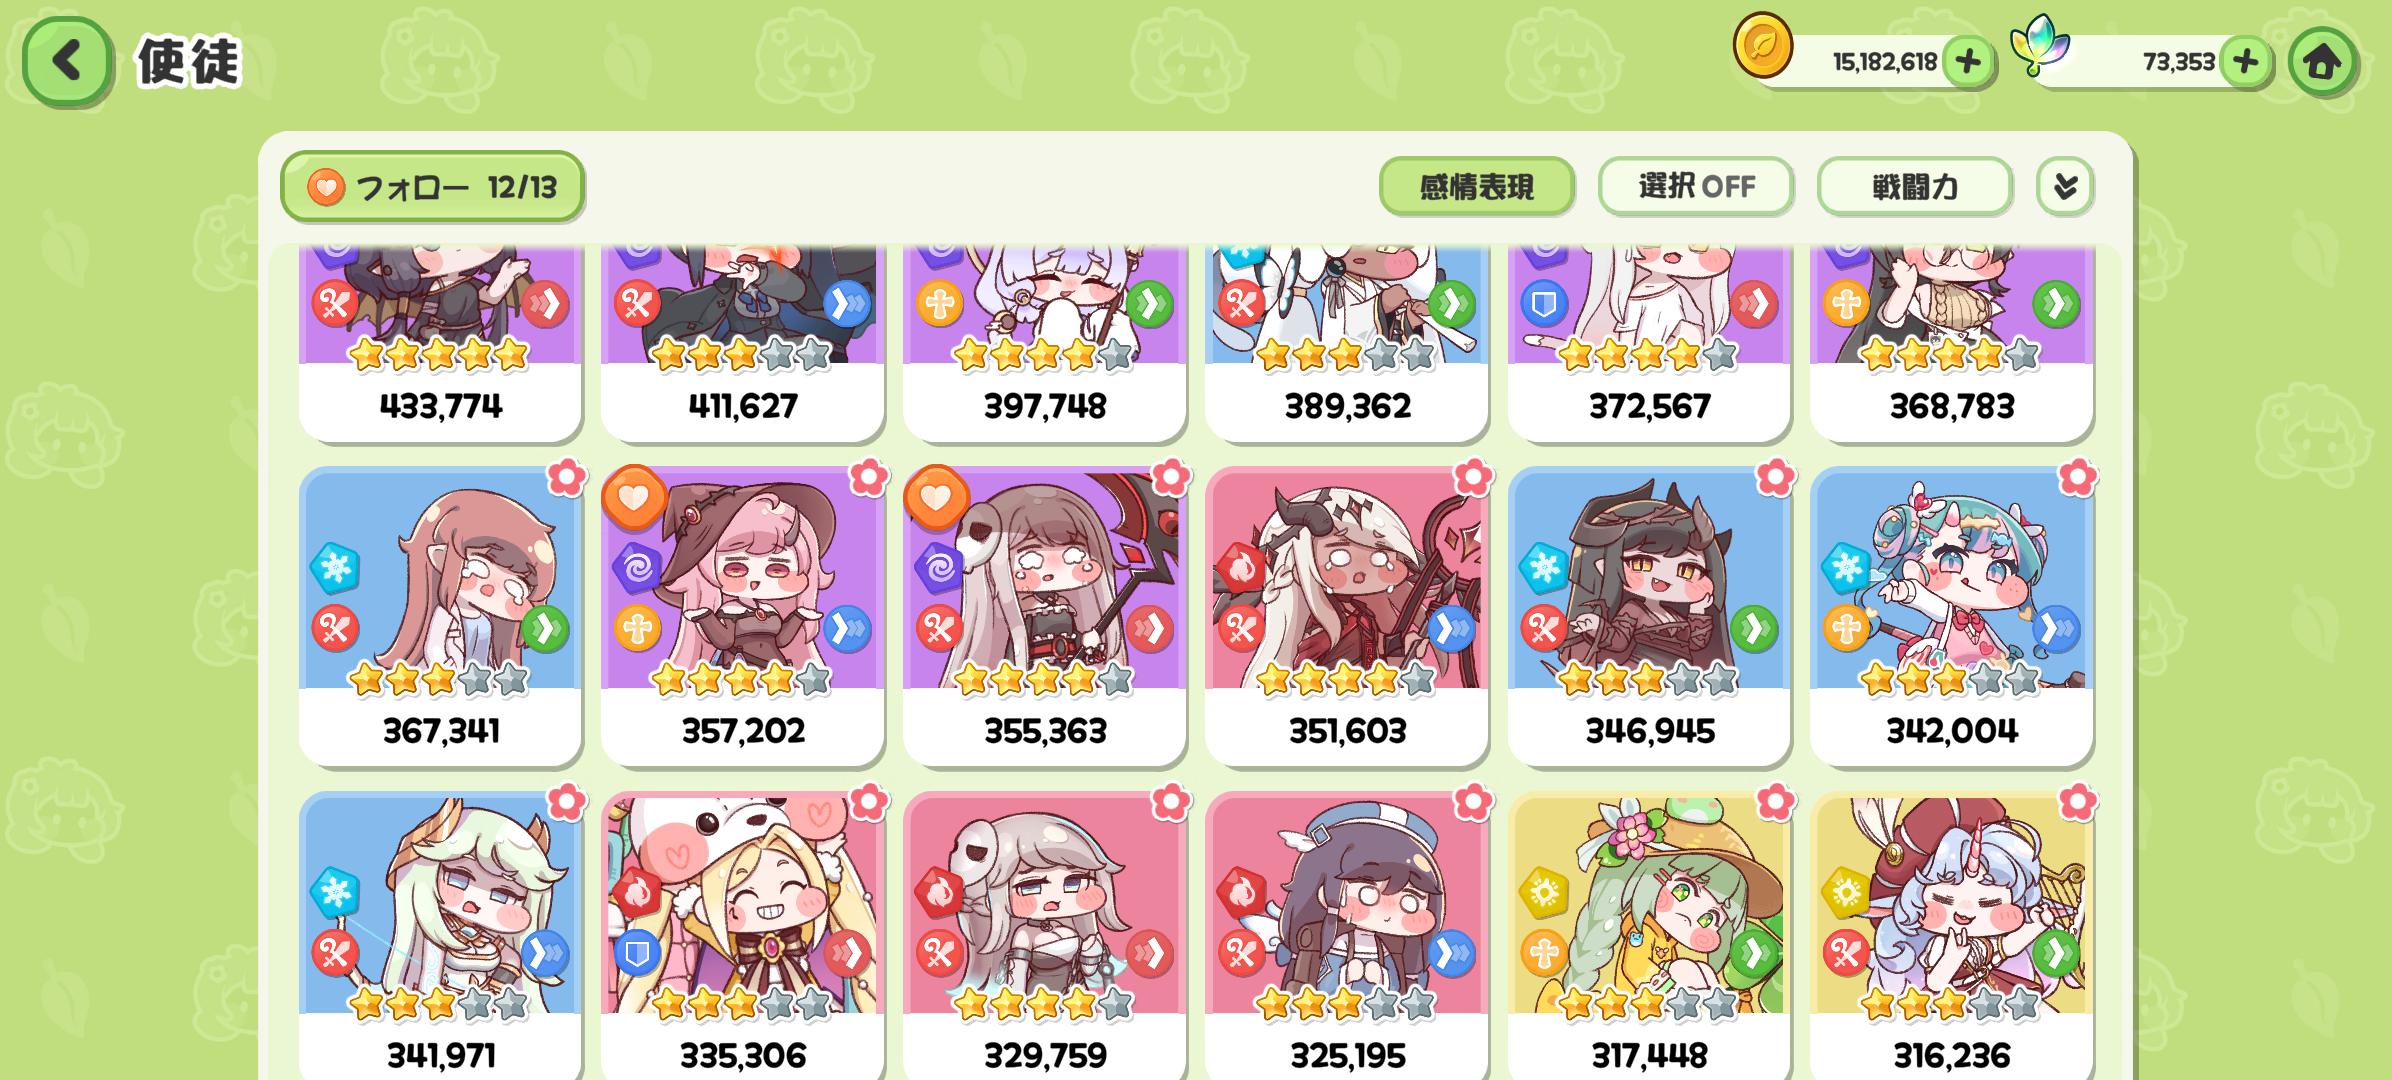Tap the heart follow badge on 357,202 character
Image resolution: width=2392 pixels, height=1080 pixels.
634,497
